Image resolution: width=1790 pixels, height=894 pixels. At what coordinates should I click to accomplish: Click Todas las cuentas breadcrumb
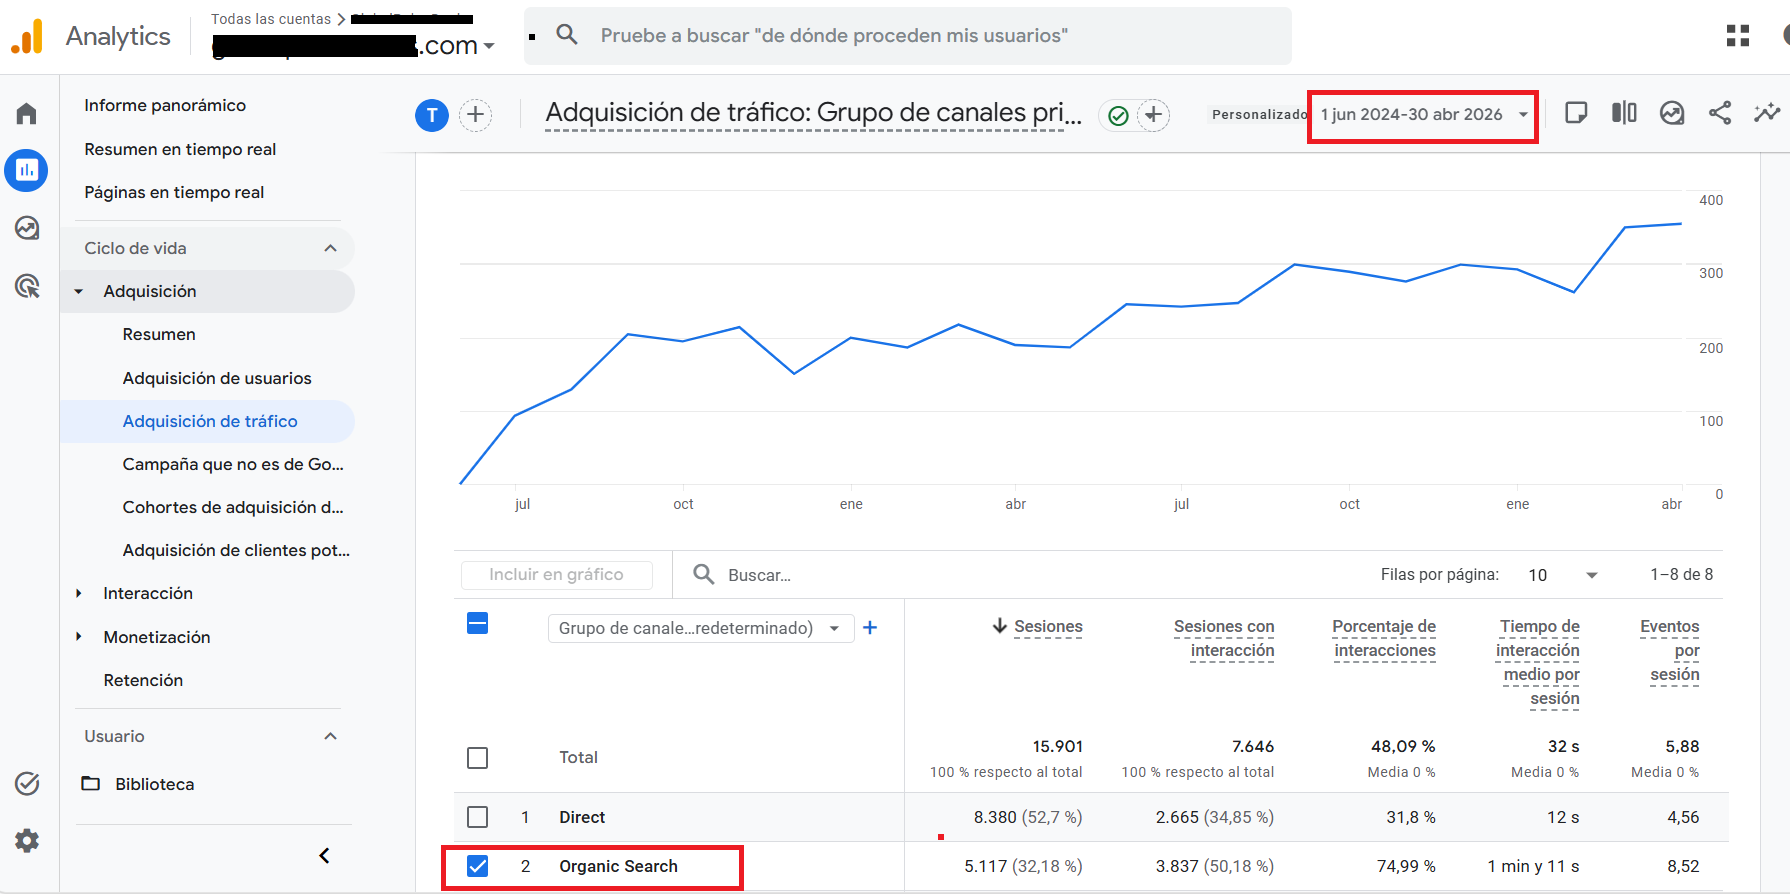point(271,19)
